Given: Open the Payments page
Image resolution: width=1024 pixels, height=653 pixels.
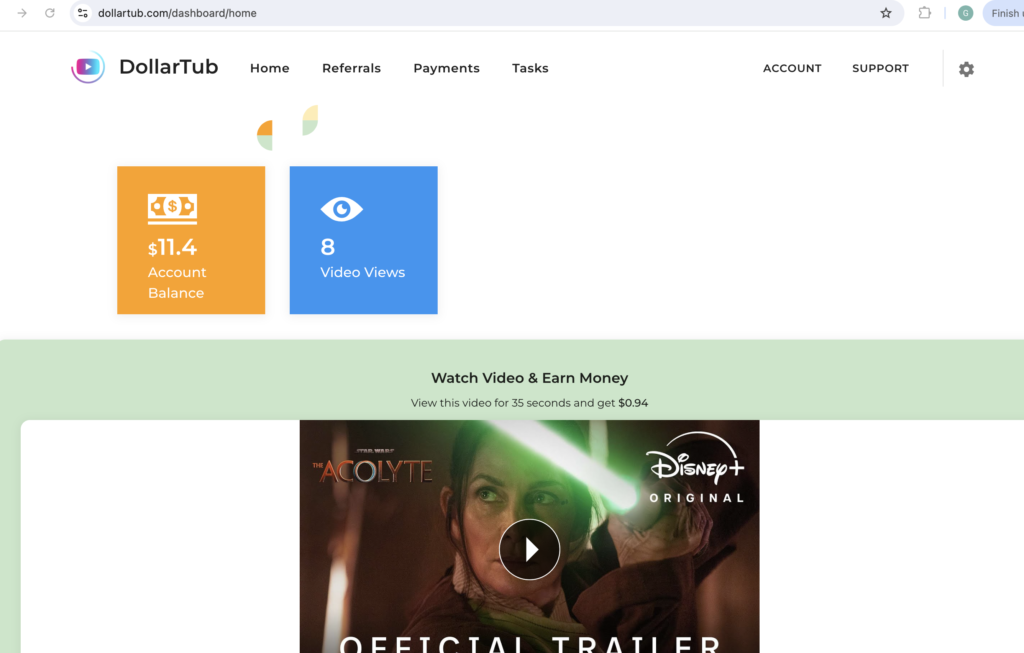Looking at the screenshot, I should click(447, 69).
